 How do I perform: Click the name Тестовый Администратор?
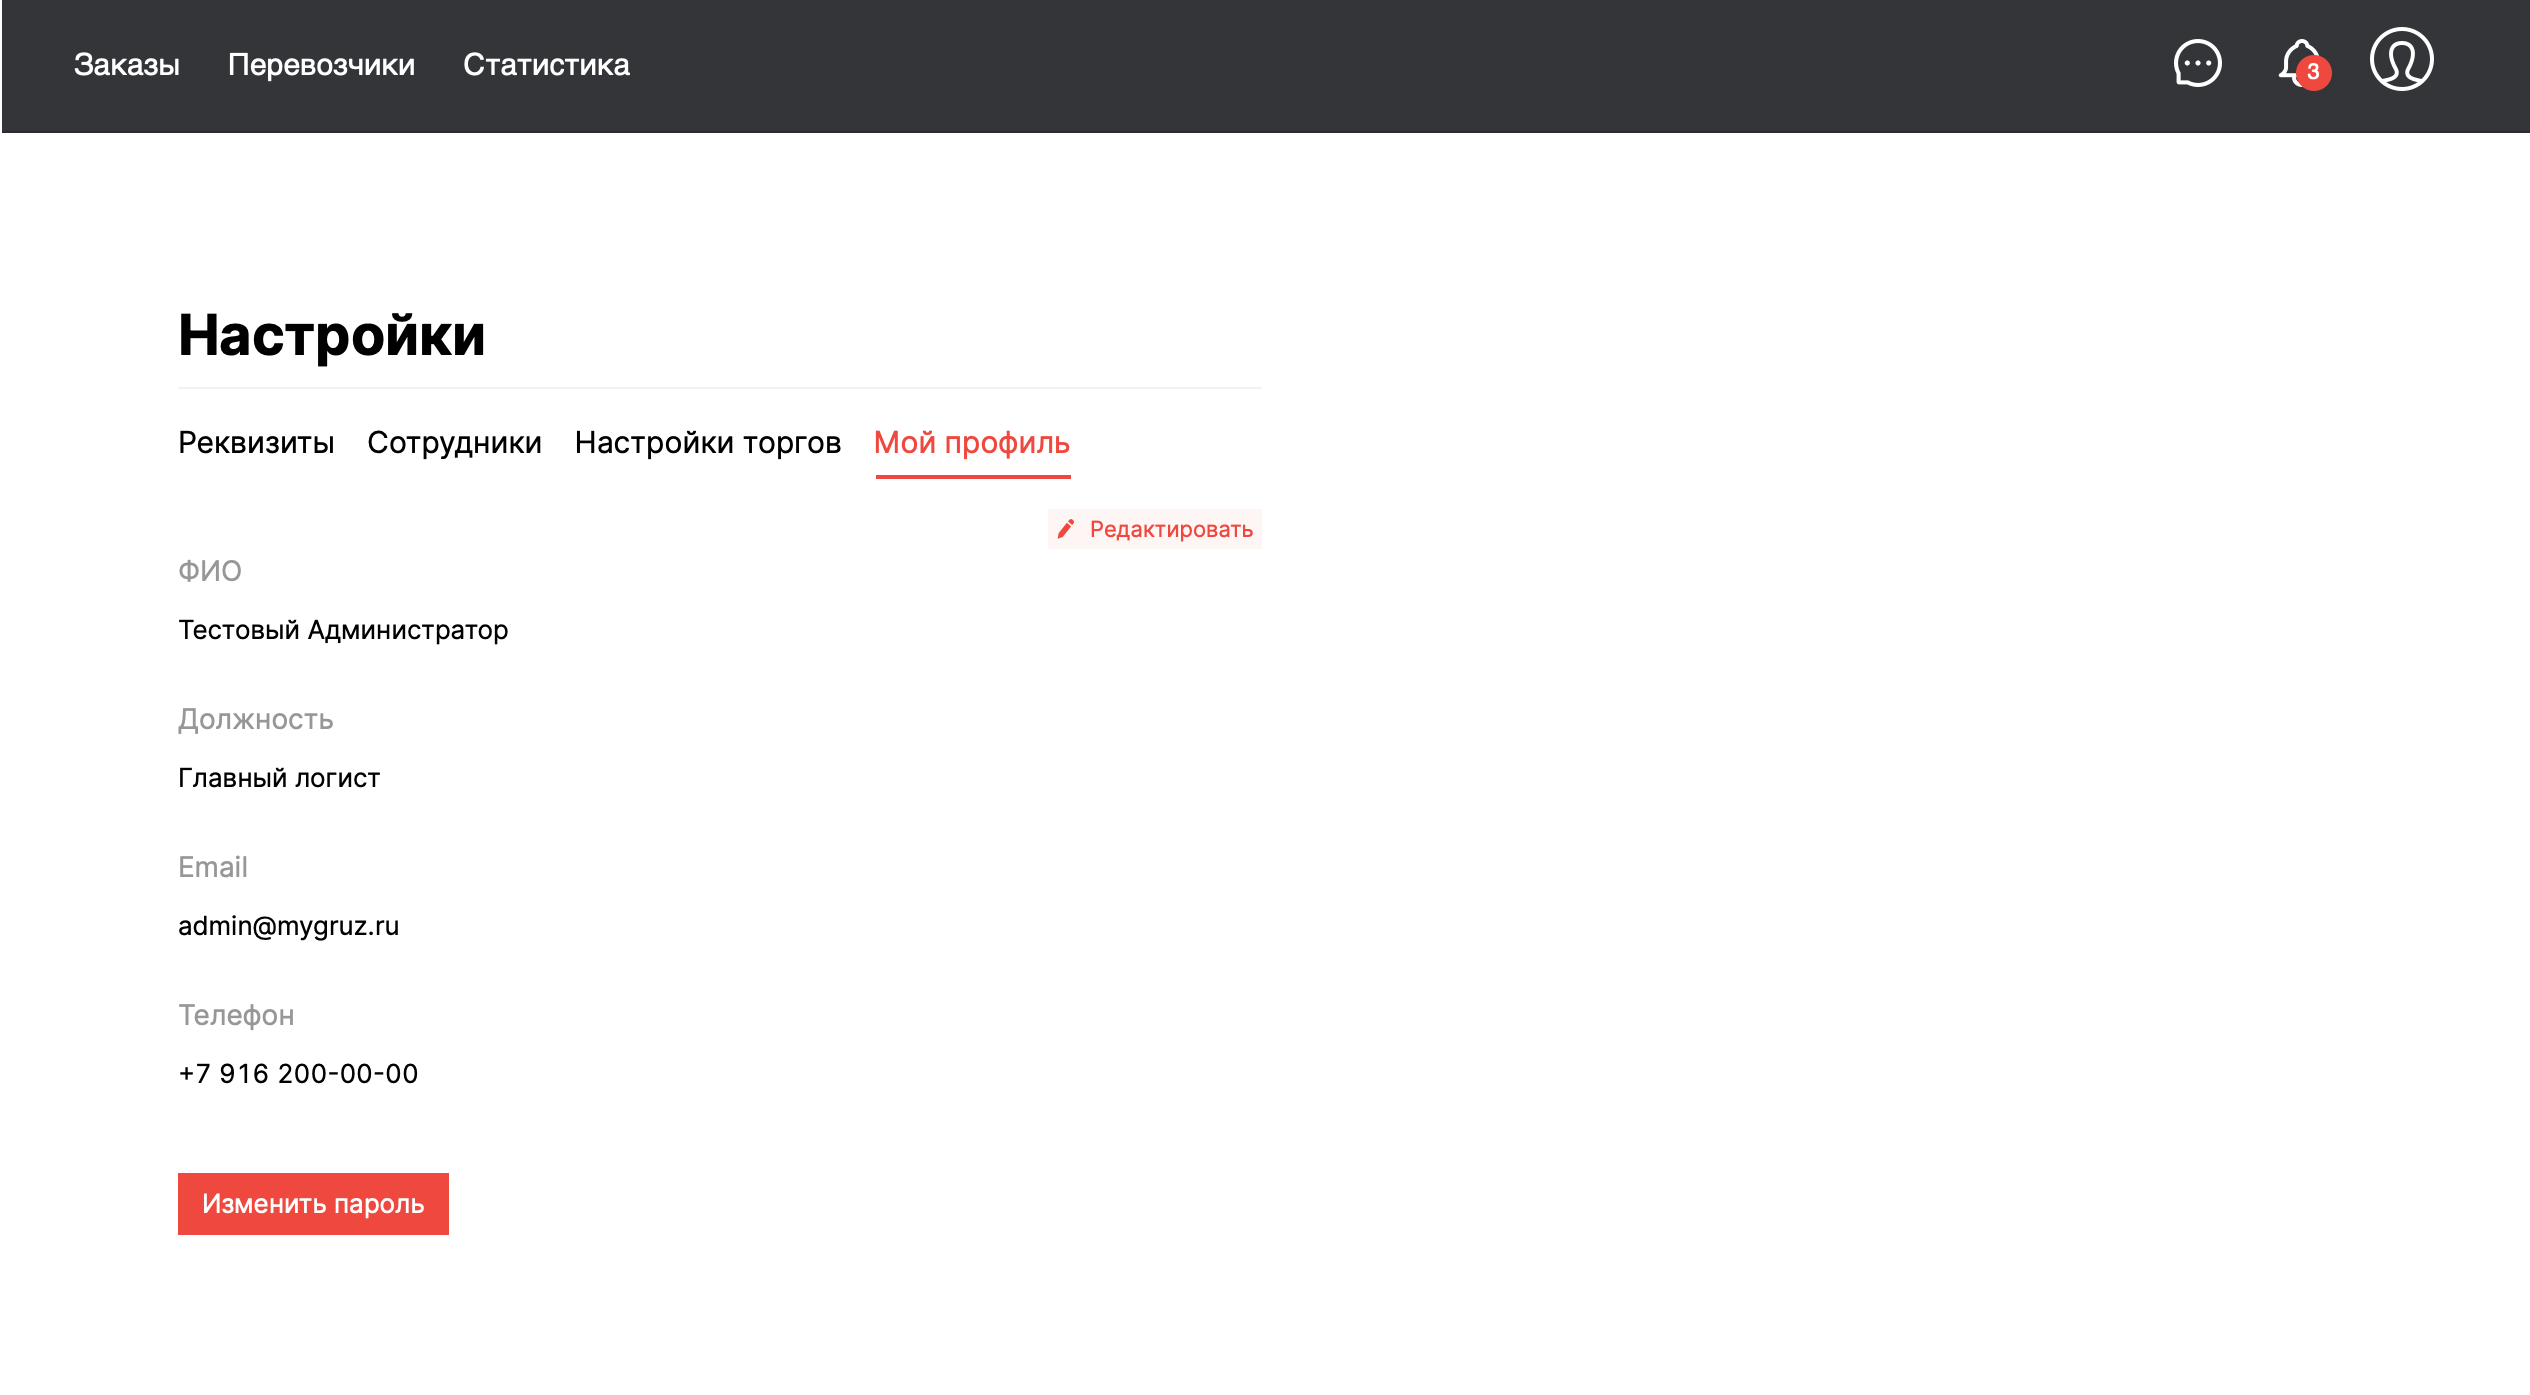click(x=343, y=630)
